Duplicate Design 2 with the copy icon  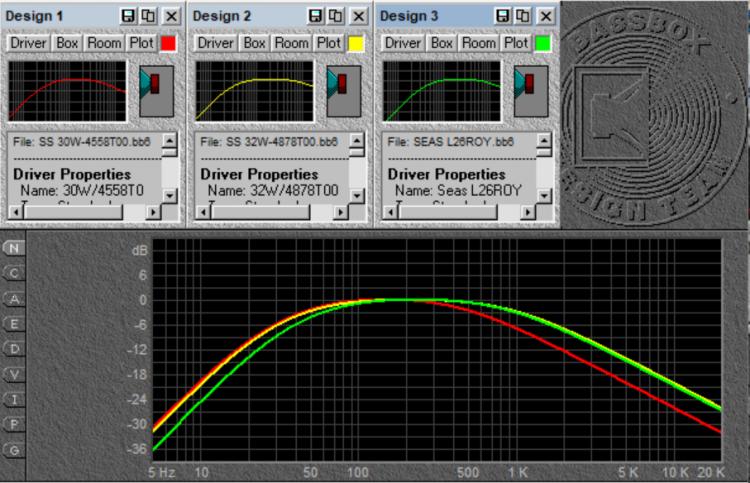pos(336,16)
